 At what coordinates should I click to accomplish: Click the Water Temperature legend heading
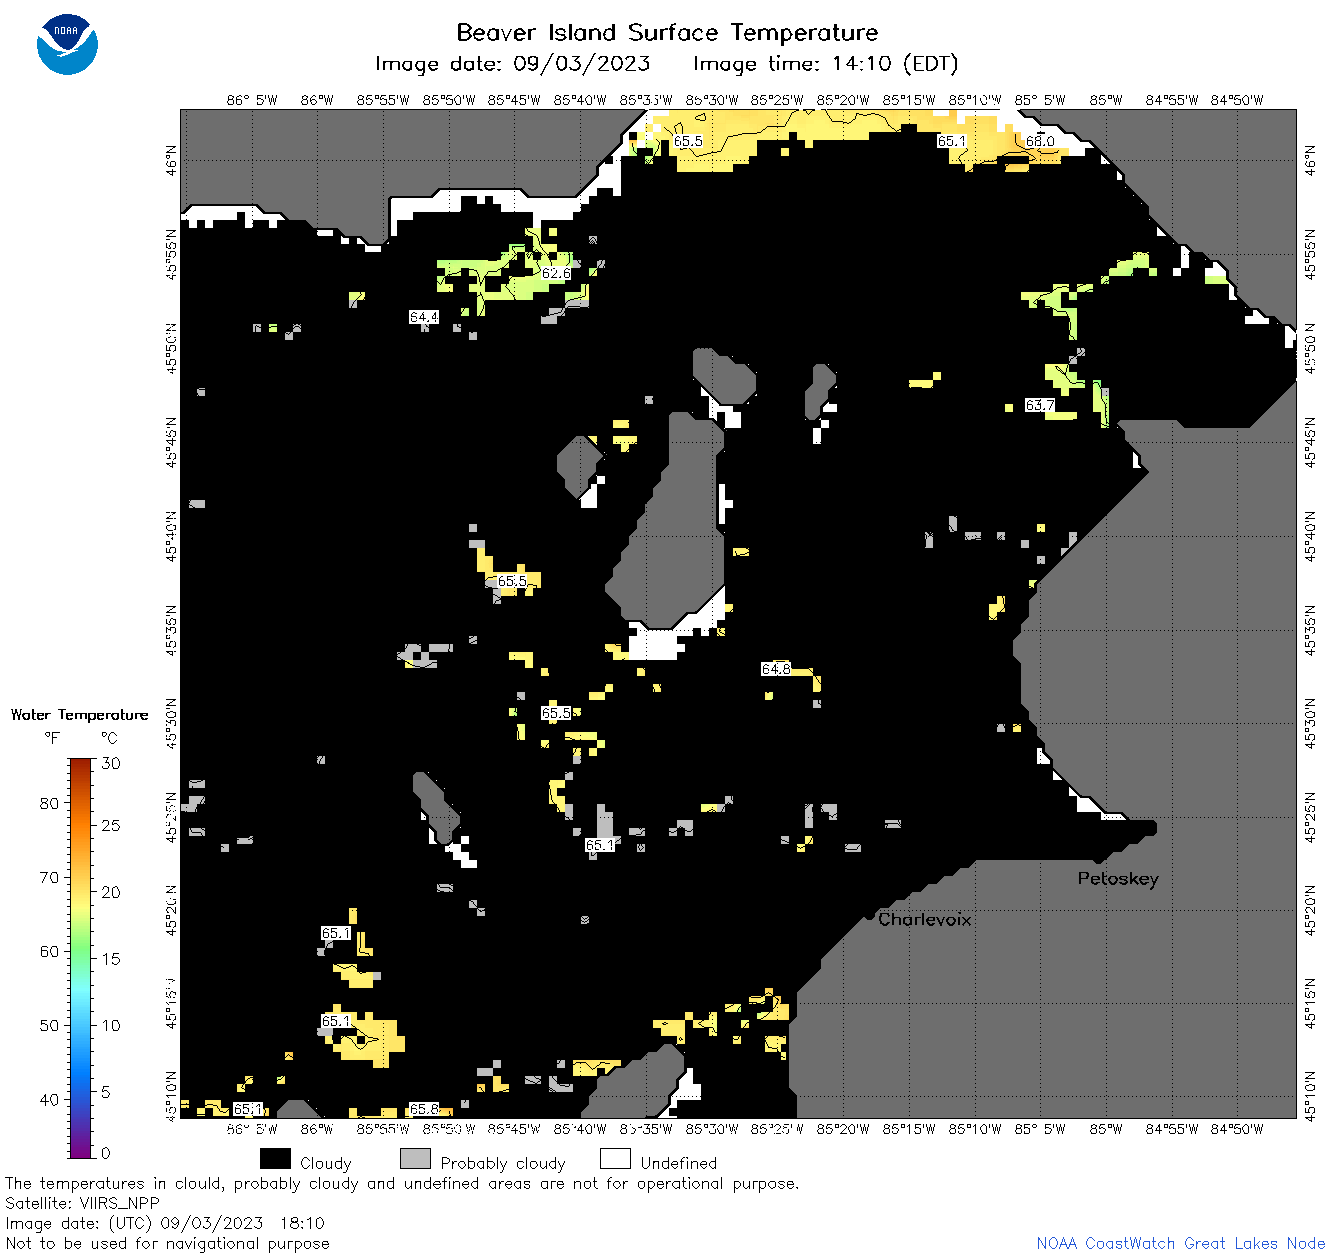click(79, 715)
